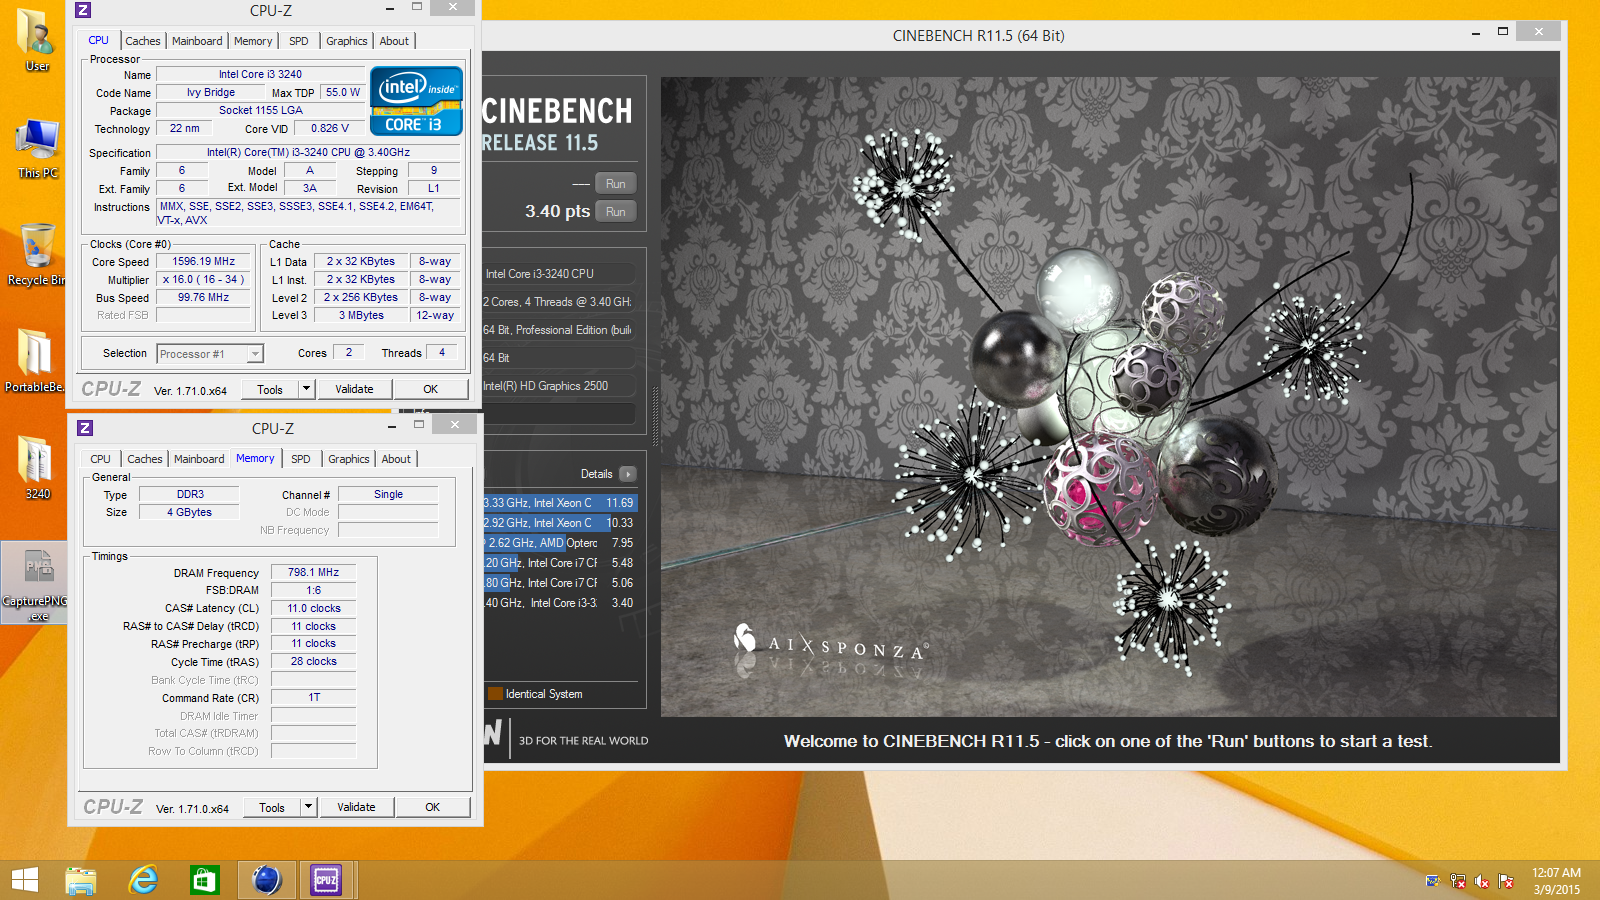Select the 3.33 GHz Intel Xeon ranking row
The height and width of the screenshot is (900, 1600).
[559, 503]
